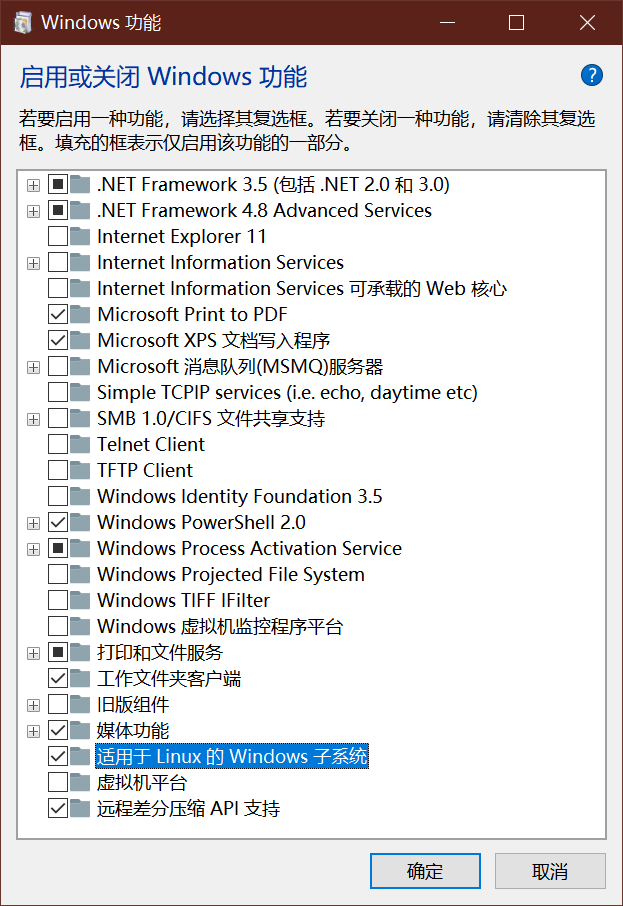Viewport: 623px width, 906px height.
Task: Enable the Telnet Client checkbox
Action: (x=58, y=444)
